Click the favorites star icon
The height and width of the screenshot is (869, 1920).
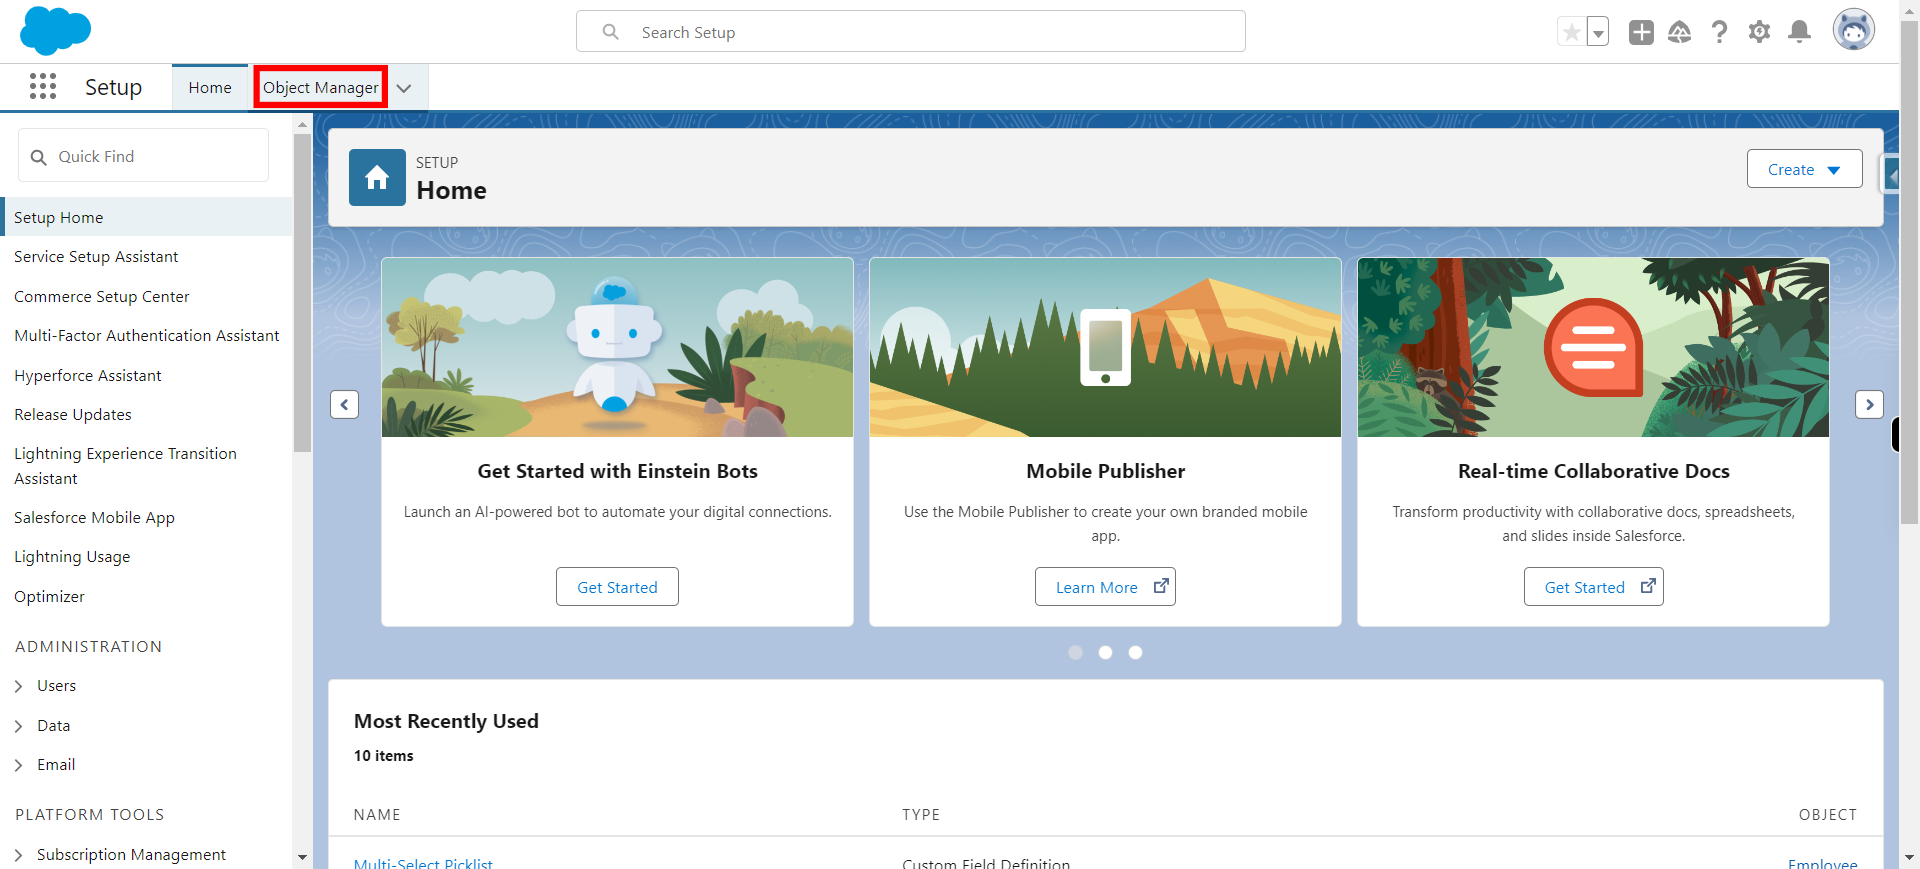[1572, 32]
